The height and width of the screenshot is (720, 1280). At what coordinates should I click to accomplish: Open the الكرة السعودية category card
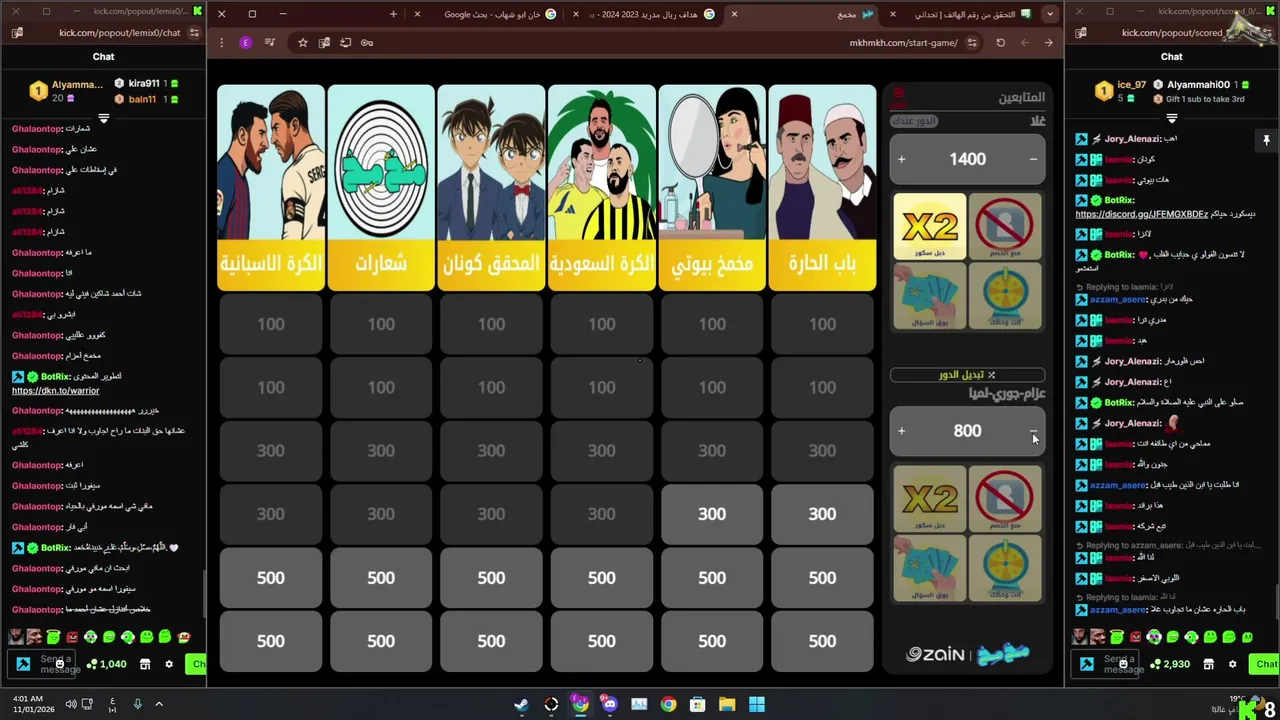pos(602,188)
